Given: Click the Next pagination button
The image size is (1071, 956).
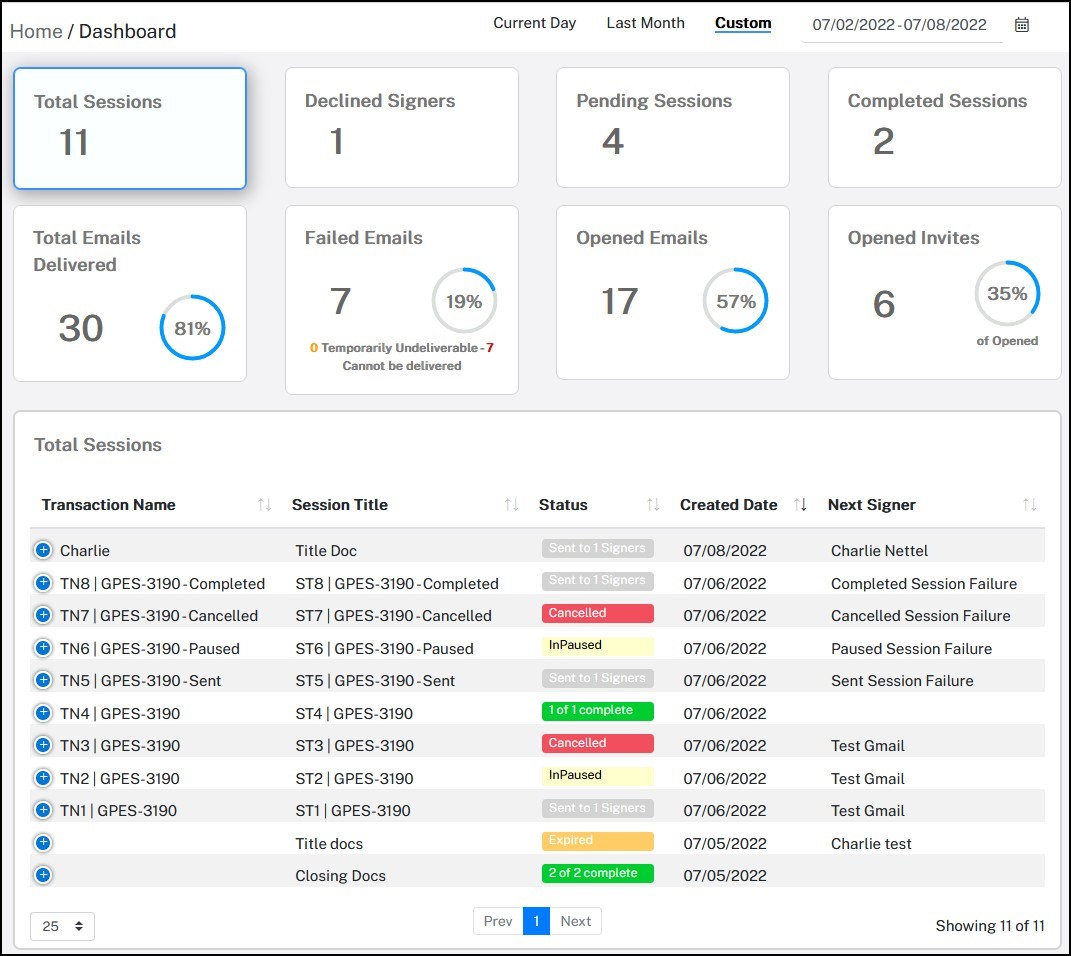Looking at the screenshot, I should [x=575, y=921].
